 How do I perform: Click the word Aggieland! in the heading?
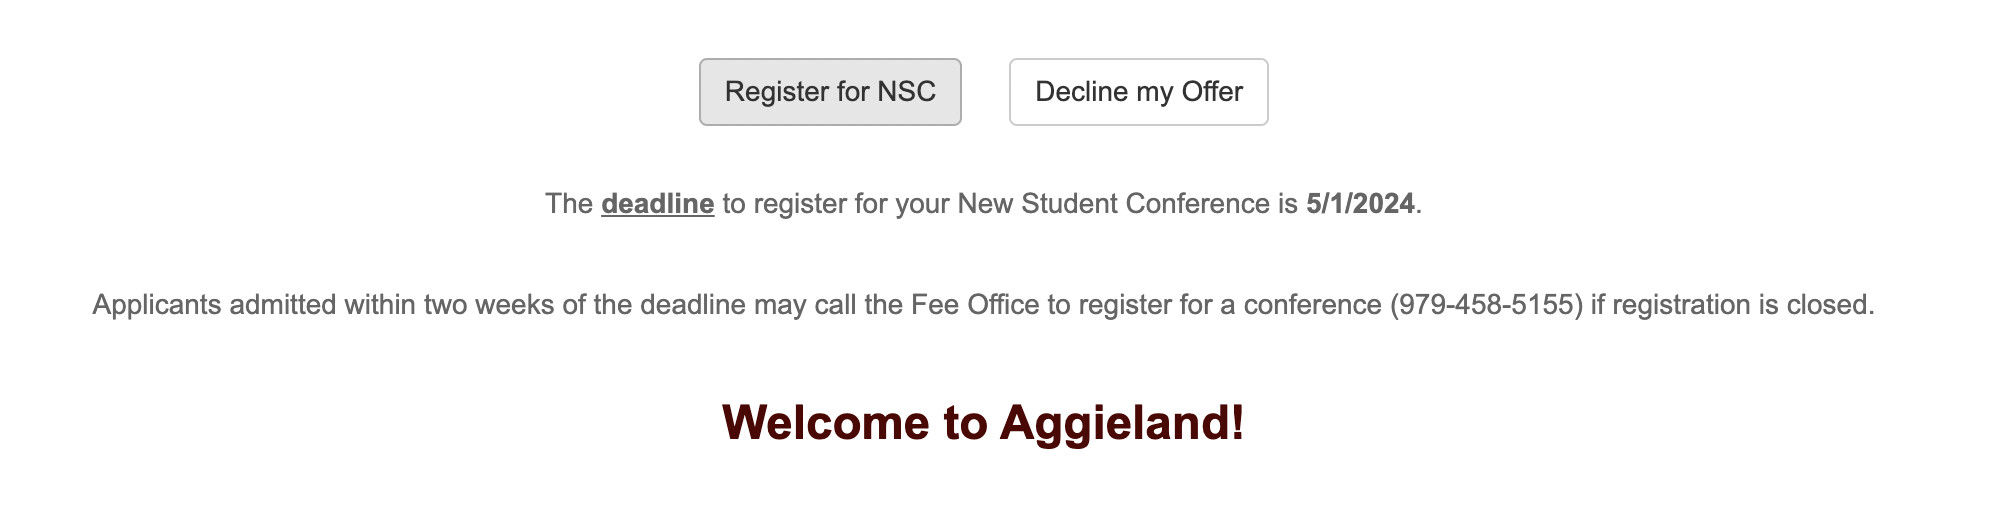1122,423
